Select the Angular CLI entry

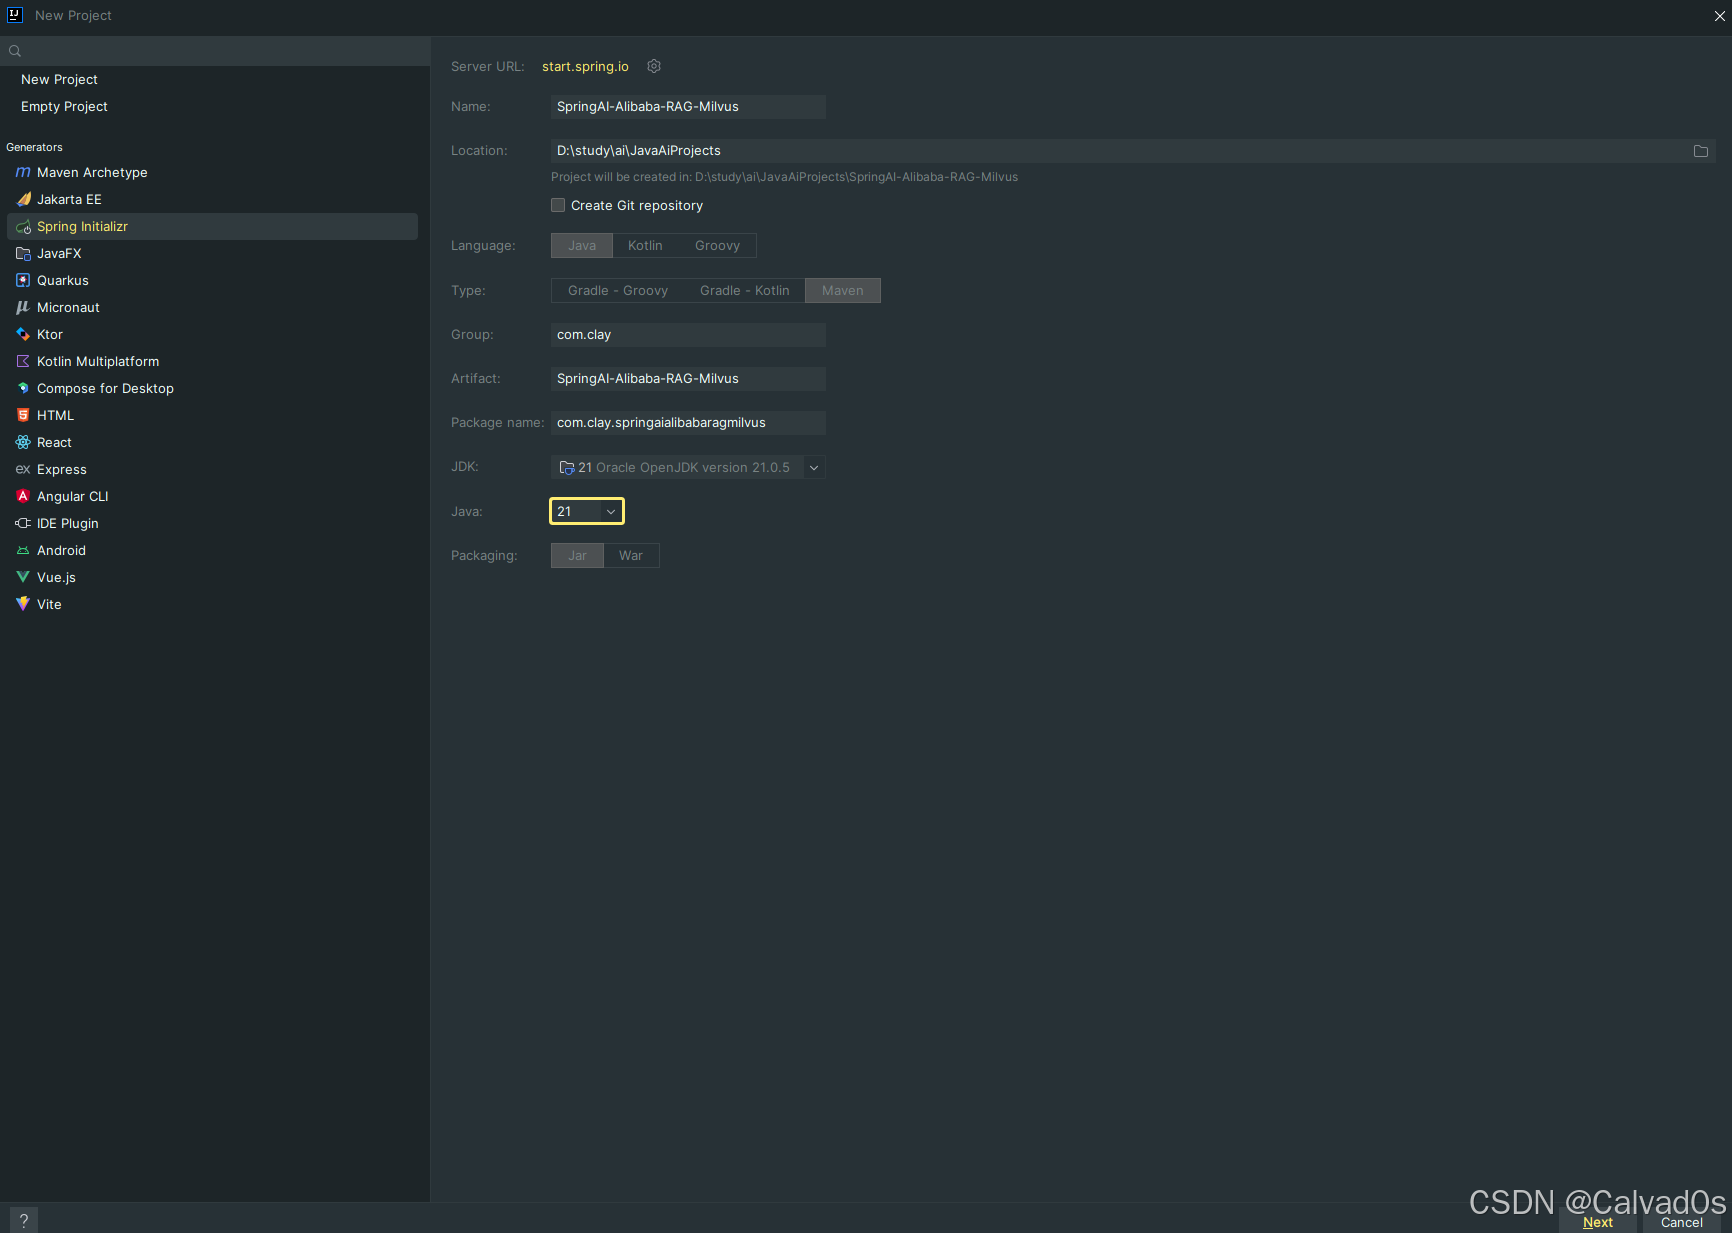point(212,496)
